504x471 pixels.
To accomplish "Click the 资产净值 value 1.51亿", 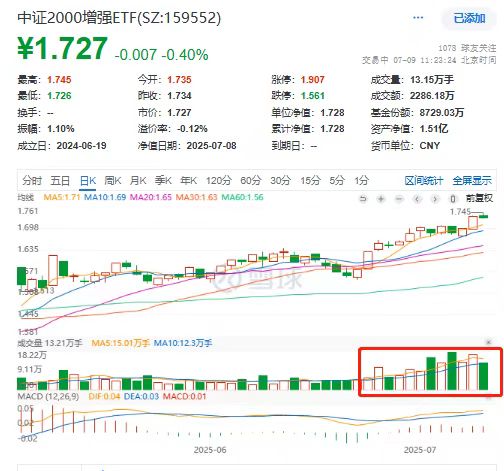I will click(434, 129).
